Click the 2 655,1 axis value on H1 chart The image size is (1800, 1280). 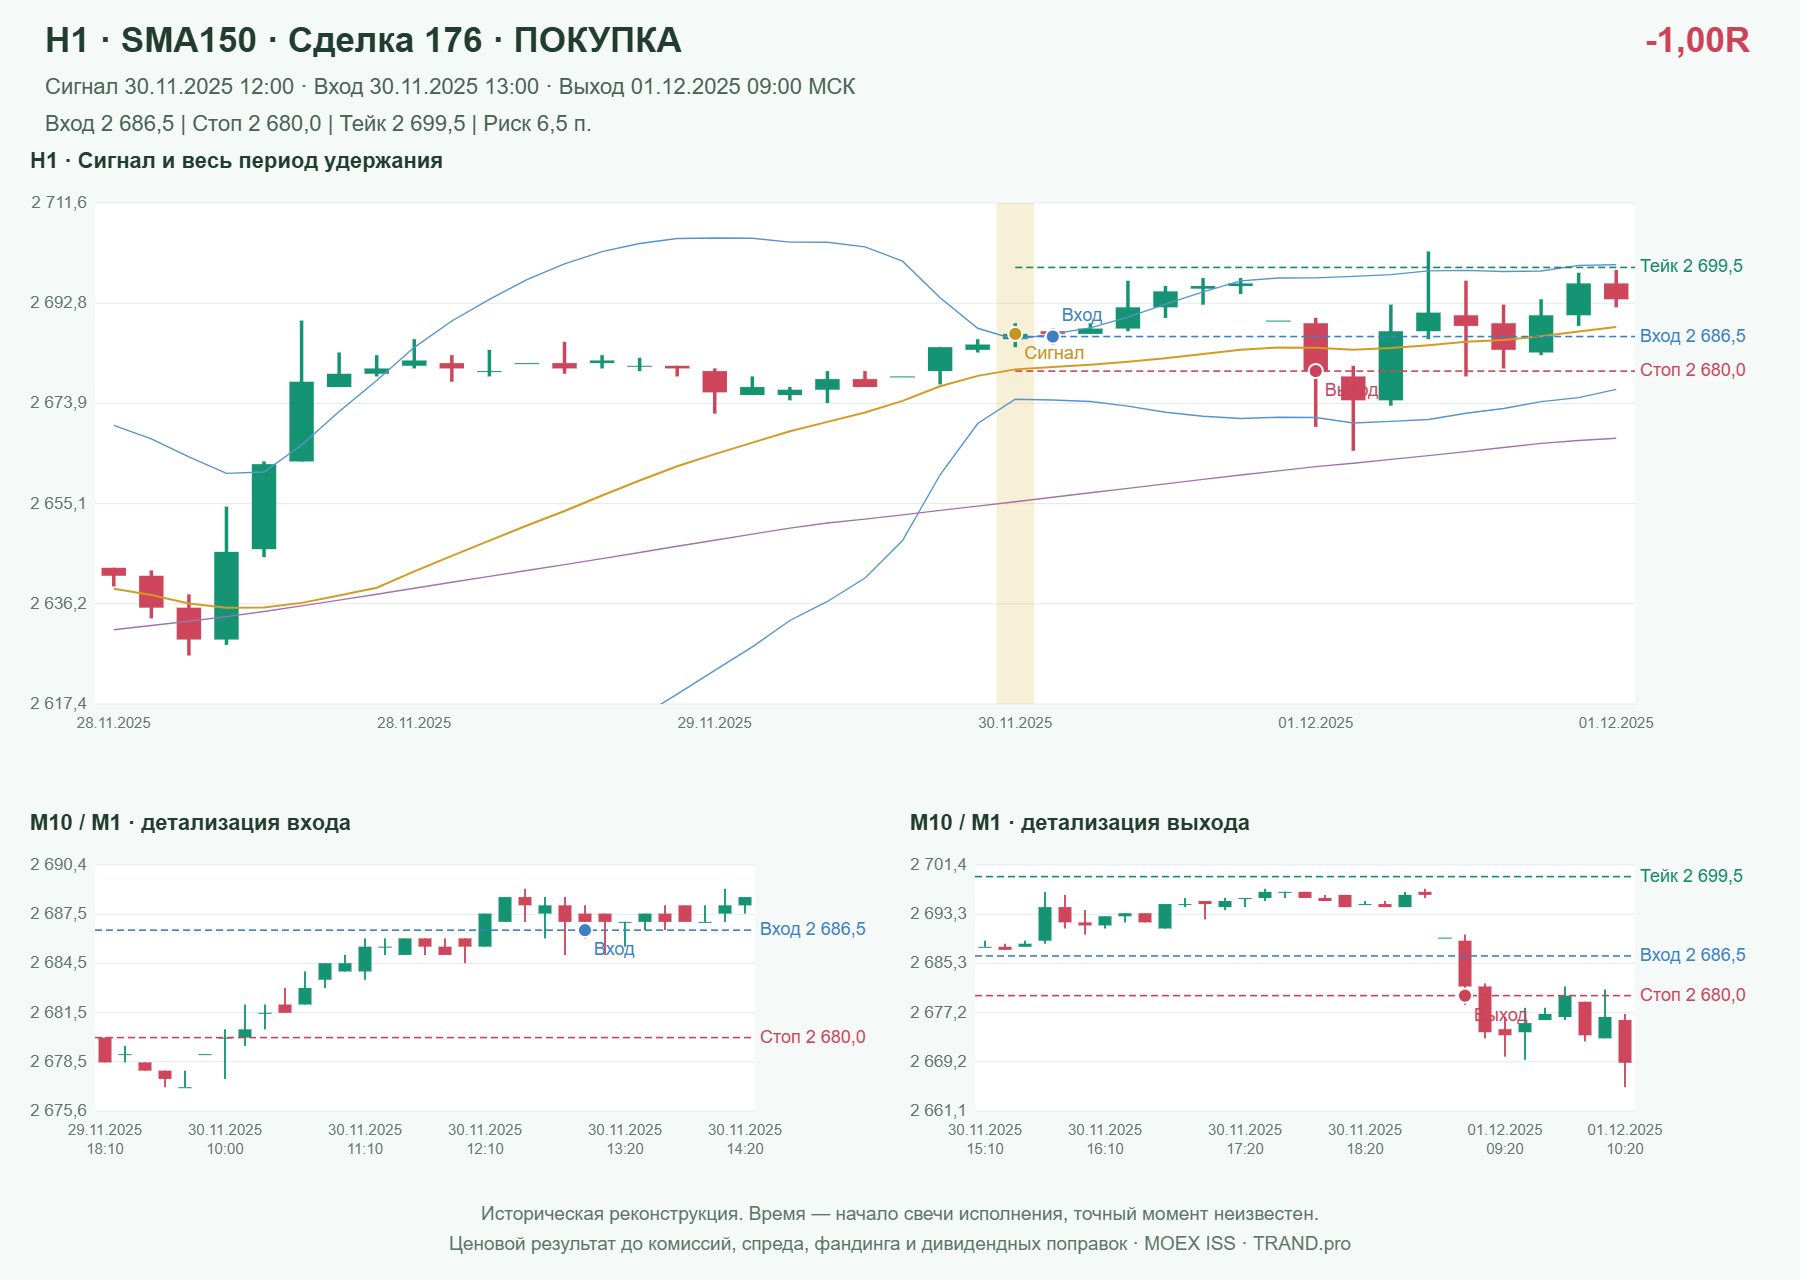coord(59,503)
